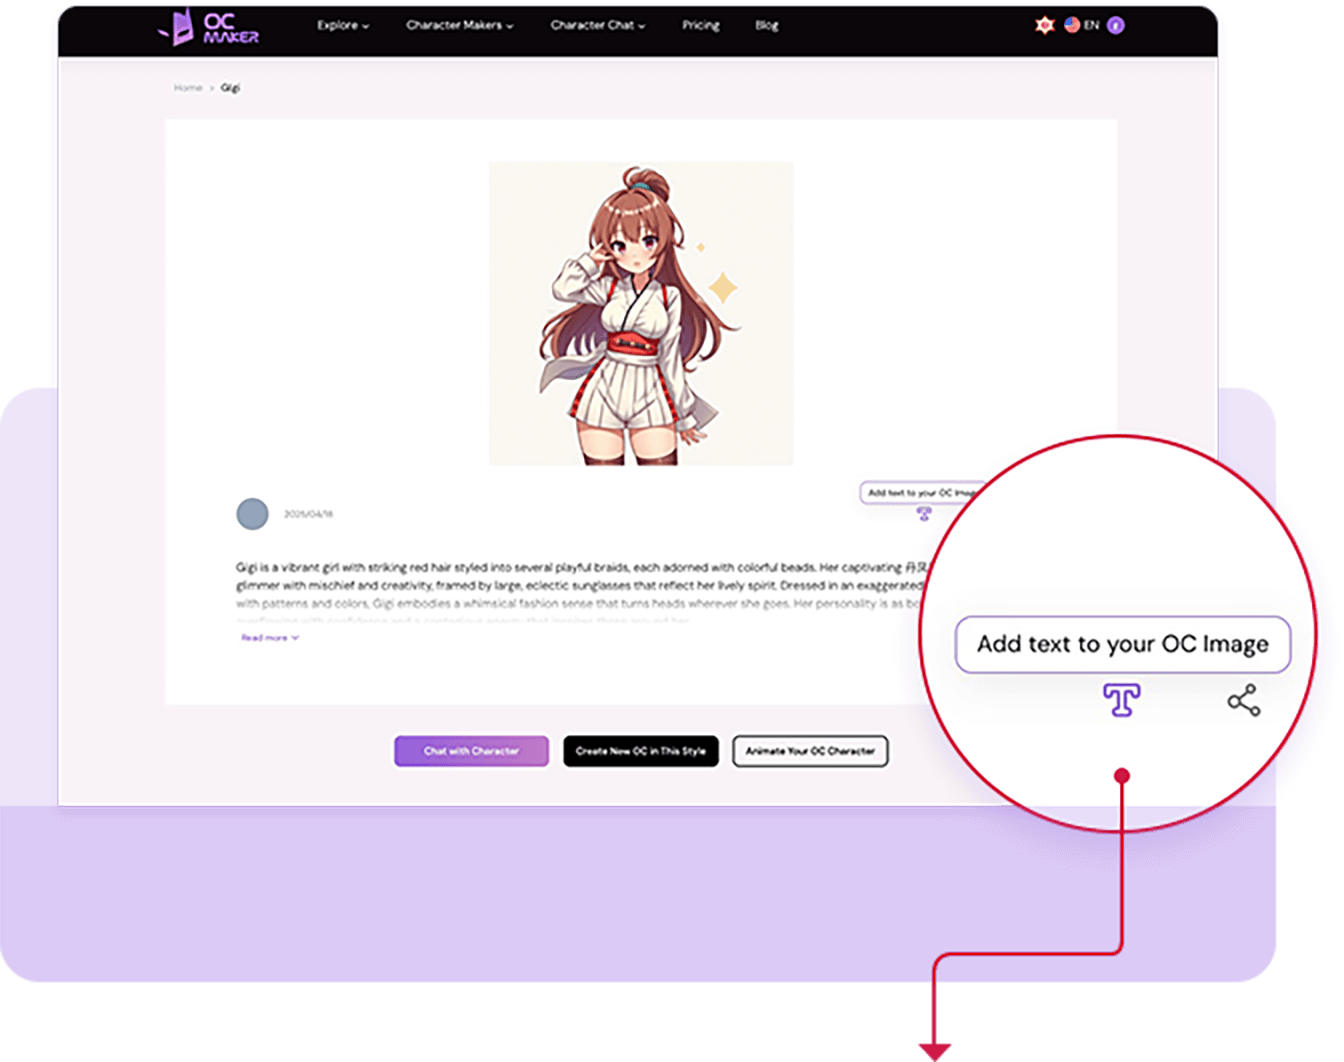Viewport: 1344px width, 1062px height.
Task: Expand the Character Chat dropdown
Action: pyautogui.click(x=596, y=25)
